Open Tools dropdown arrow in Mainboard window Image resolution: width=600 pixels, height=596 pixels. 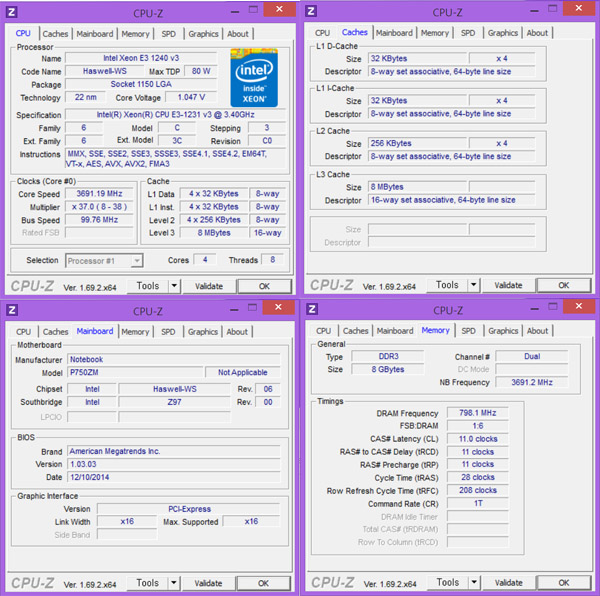174,583
